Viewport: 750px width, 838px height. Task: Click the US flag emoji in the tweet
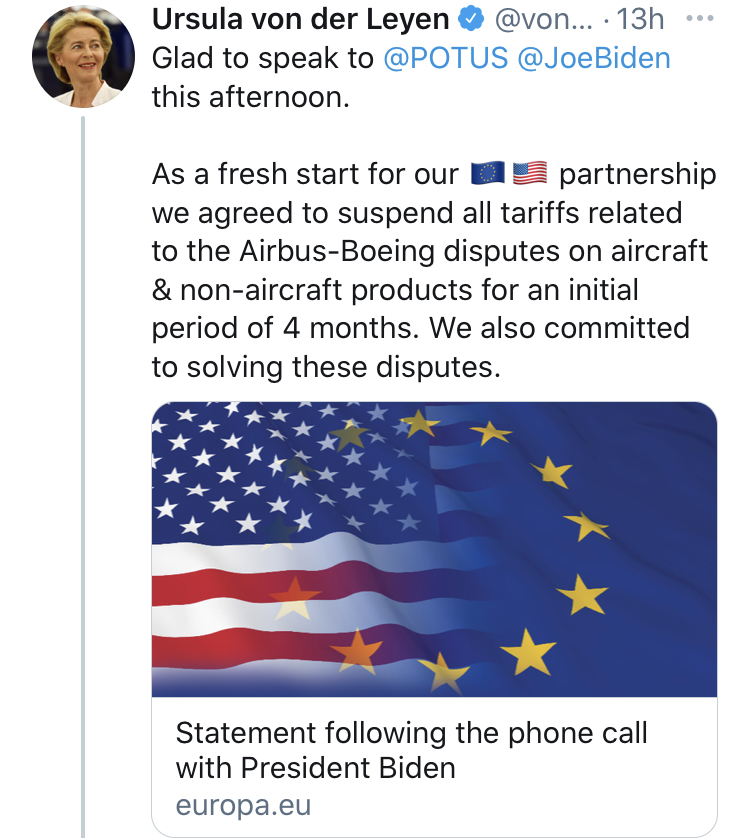530,174
